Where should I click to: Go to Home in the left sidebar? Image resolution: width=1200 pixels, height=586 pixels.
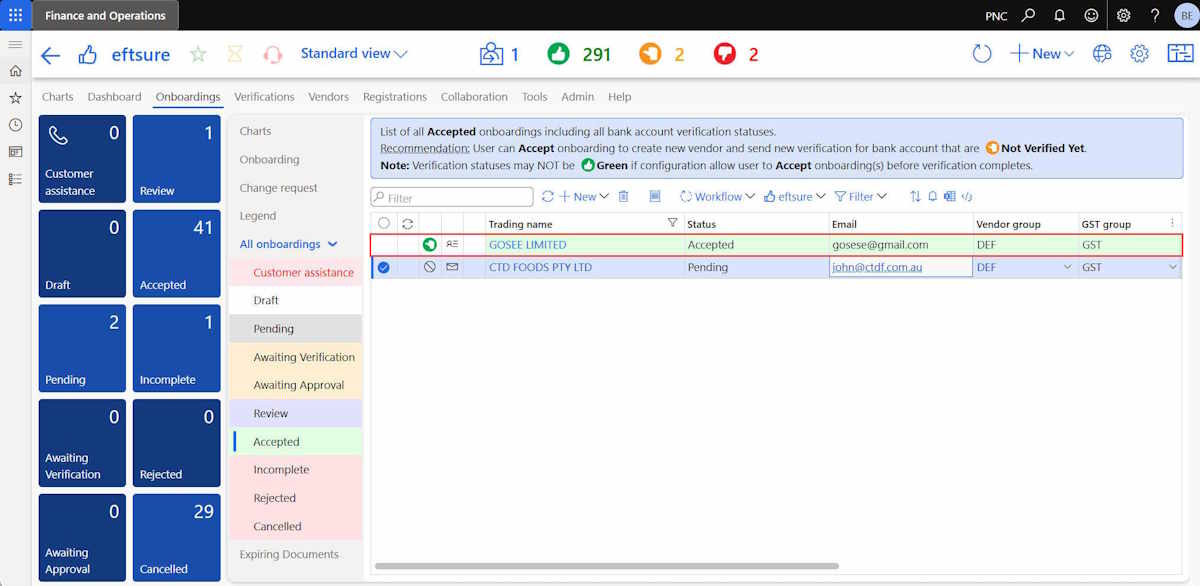pyautogui.click(x=15, y=71)
